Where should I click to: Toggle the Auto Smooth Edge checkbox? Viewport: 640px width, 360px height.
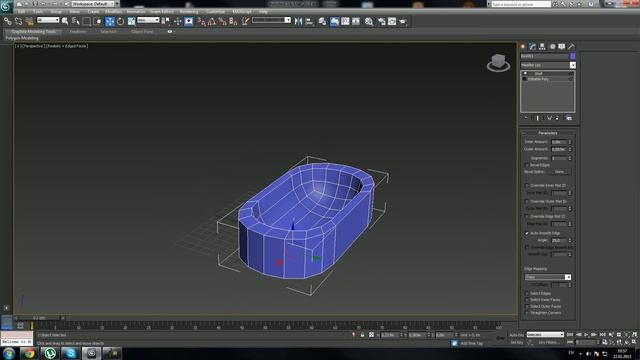(527, 233)
